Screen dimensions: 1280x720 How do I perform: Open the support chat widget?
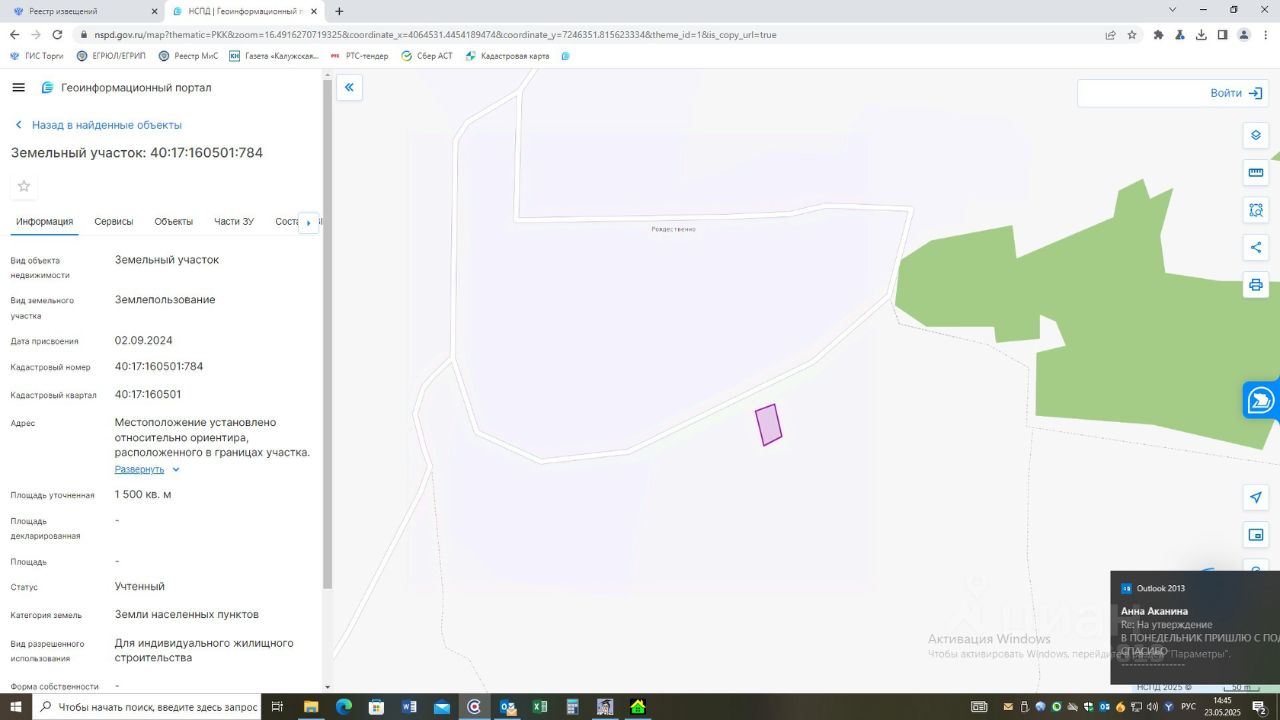[1261, 400]
